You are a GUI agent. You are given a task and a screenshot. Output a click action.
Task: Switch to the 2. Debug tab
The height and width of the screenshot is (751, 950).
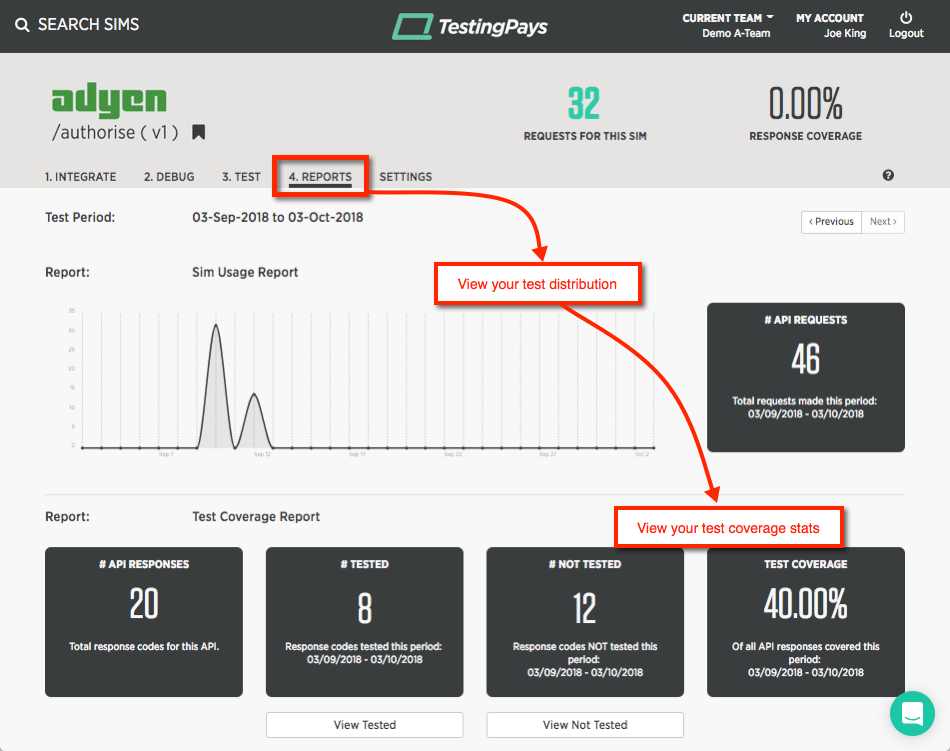pos(169,177)
